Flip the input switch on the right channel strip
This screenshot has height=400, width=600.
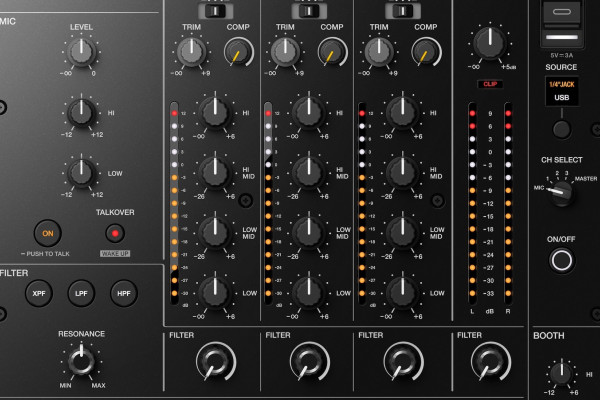point(403,10)
